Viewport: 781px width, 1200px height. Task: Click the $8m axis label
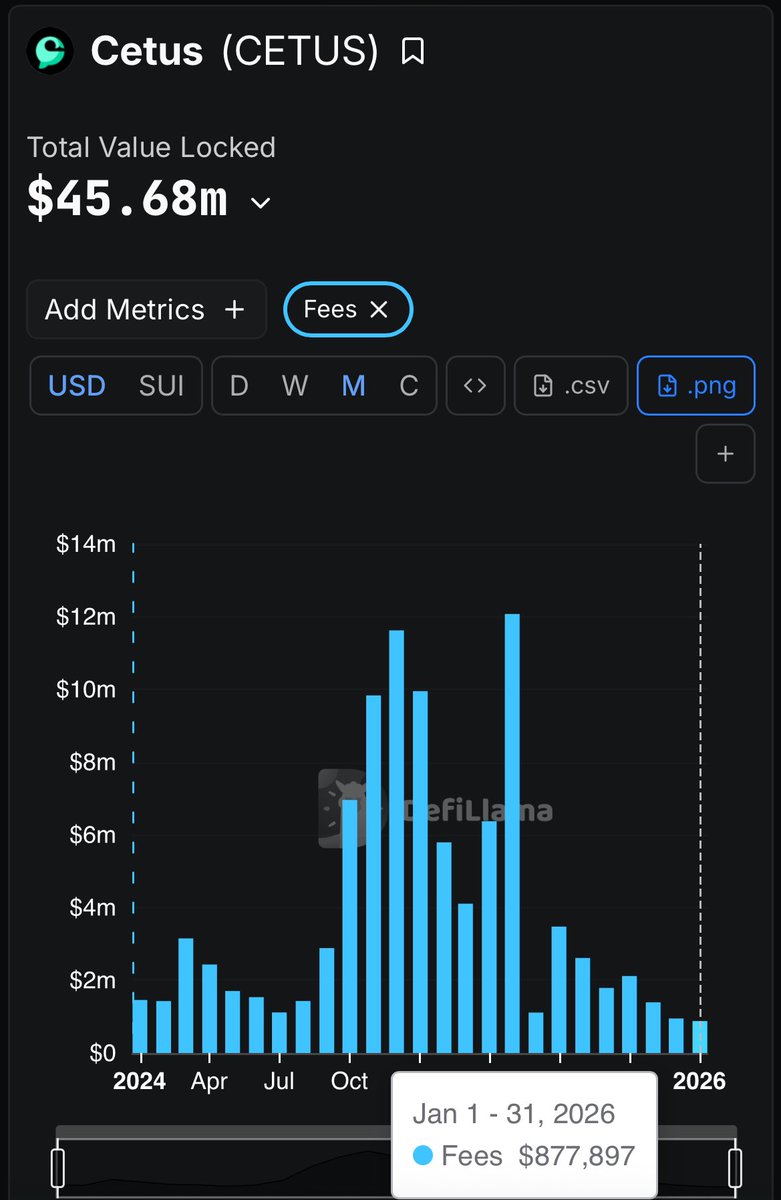pyautogui.click(x=92, y=762)
